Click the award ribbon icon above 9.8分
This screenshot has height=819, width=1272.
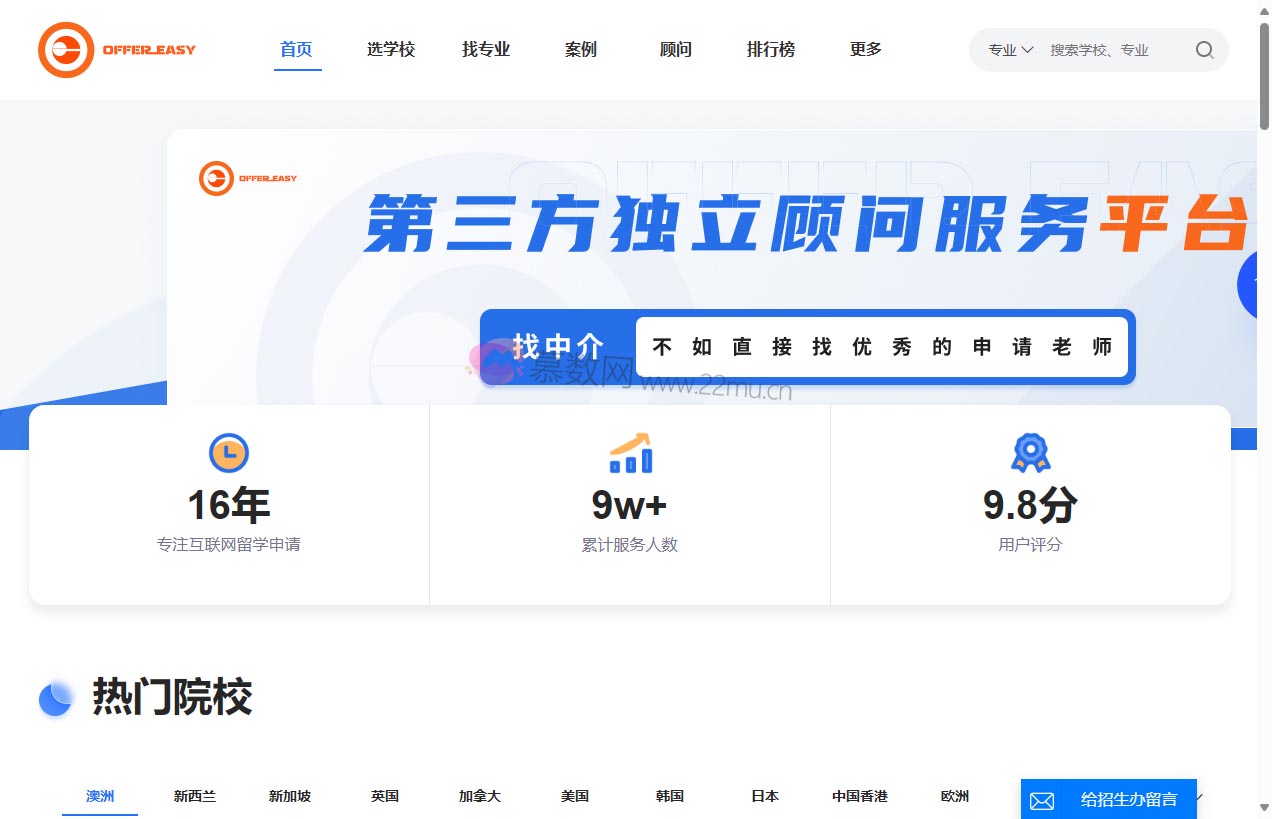click(x=1030, y=453)
